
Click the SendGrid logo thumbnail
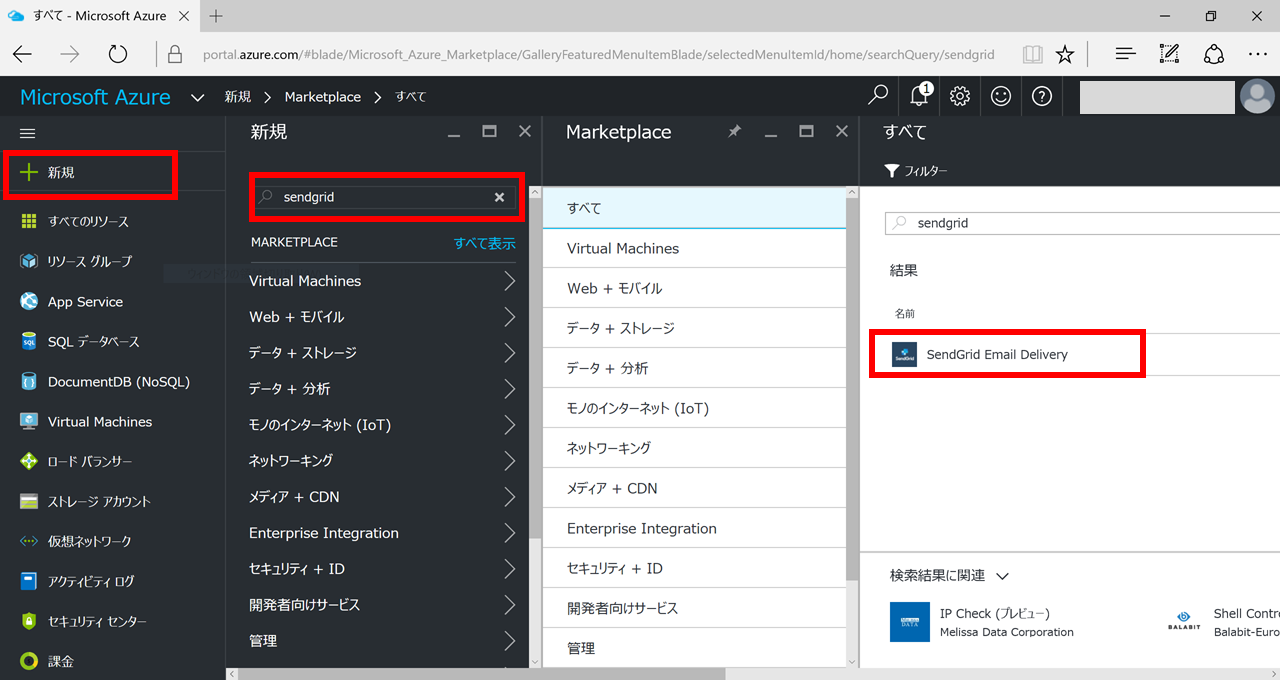(x=904, y=354)
